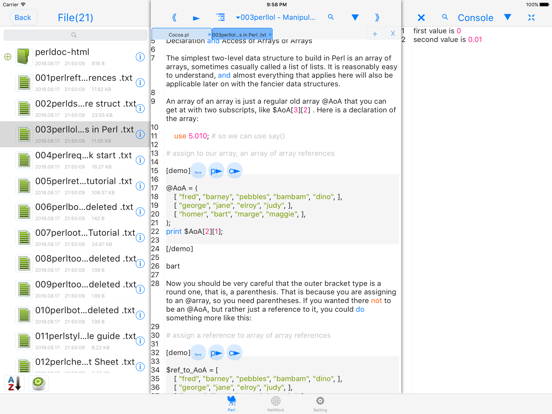Open file 007perloot...Tutorial .txt
Screen dimensions: 552x414
click(x=74, y=237)
